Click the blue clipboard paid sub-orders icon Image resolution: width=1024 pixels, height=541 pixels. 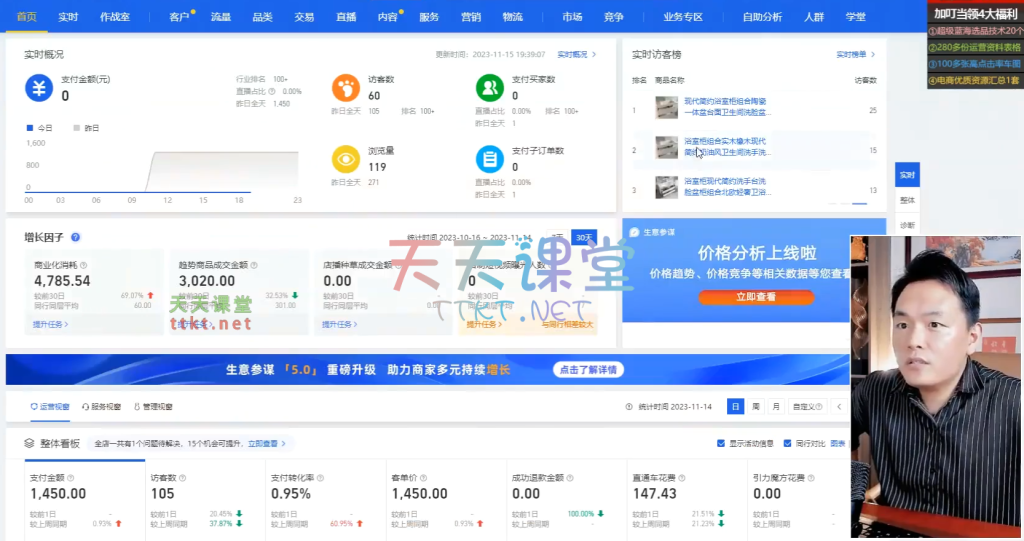tap(490, 159)
